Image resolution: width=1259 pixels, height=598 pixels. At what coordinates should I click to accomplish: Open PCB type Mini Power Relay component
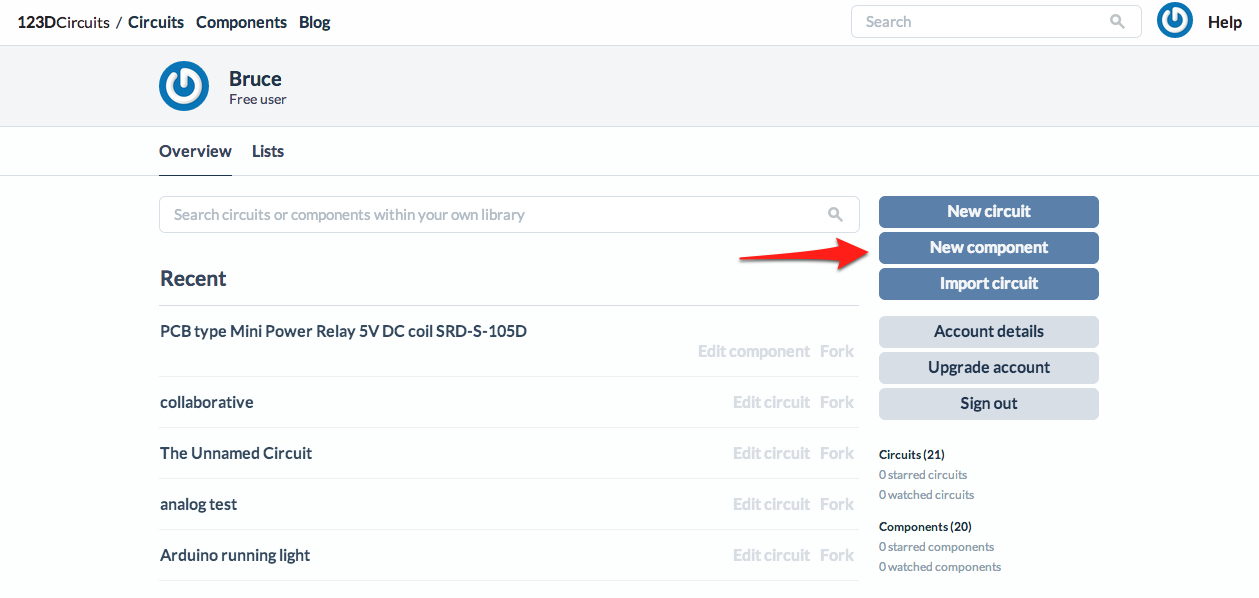point(343,331)
